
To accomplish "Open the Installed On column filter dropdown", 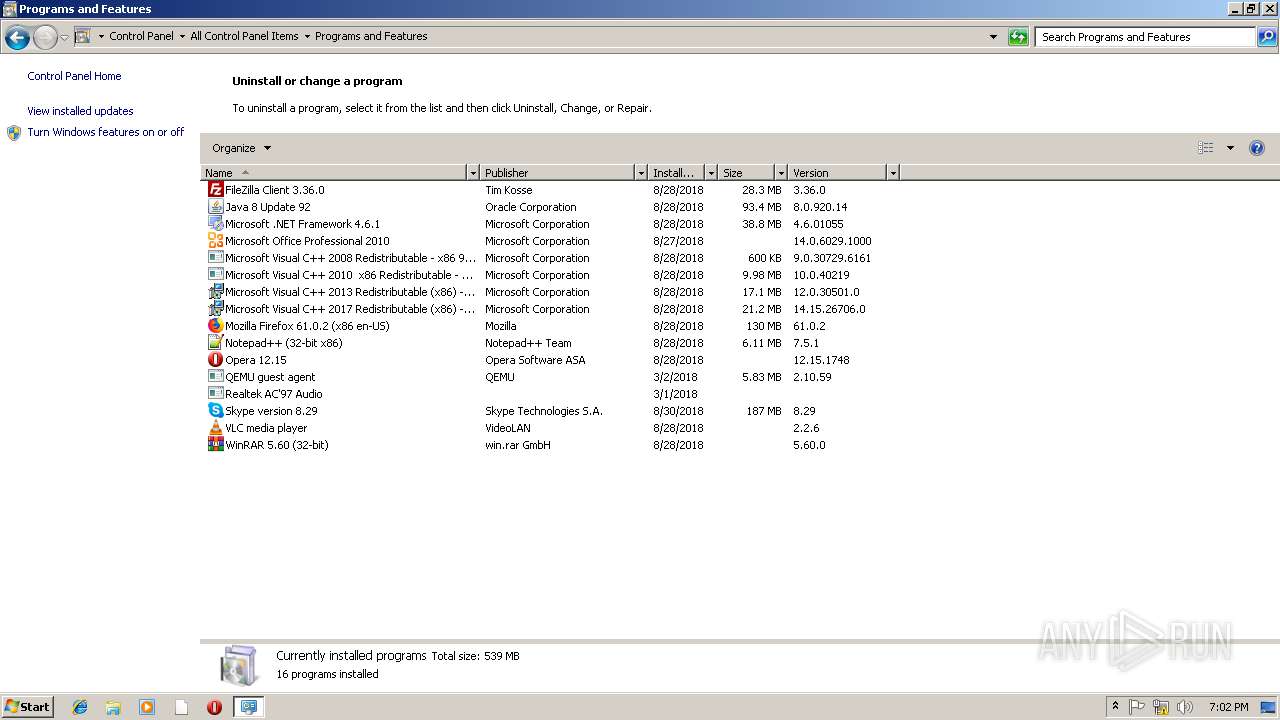I will (711, 173).
